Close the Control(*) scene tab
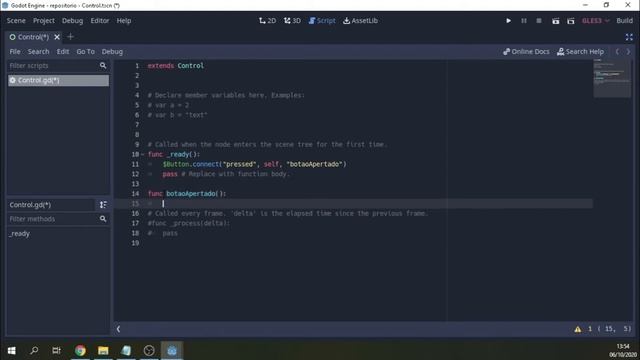Viewport: 640px width, 360px height. point(57,37)
